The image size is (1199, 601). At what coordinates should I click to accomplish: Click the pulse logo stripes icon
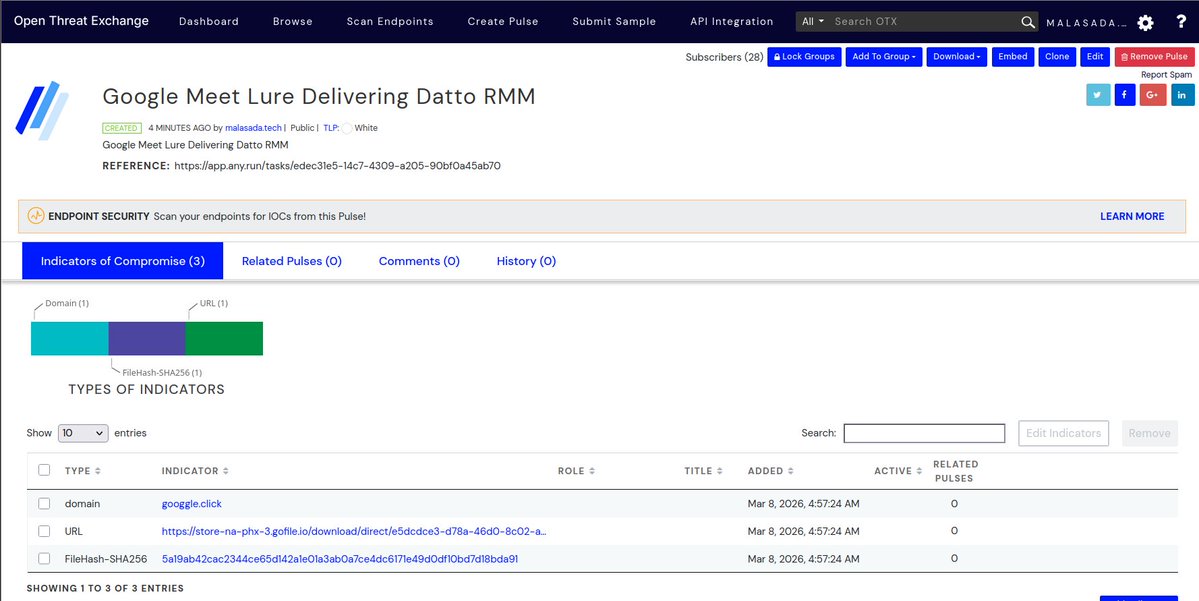pyautogui.click(x=42, y=110)
